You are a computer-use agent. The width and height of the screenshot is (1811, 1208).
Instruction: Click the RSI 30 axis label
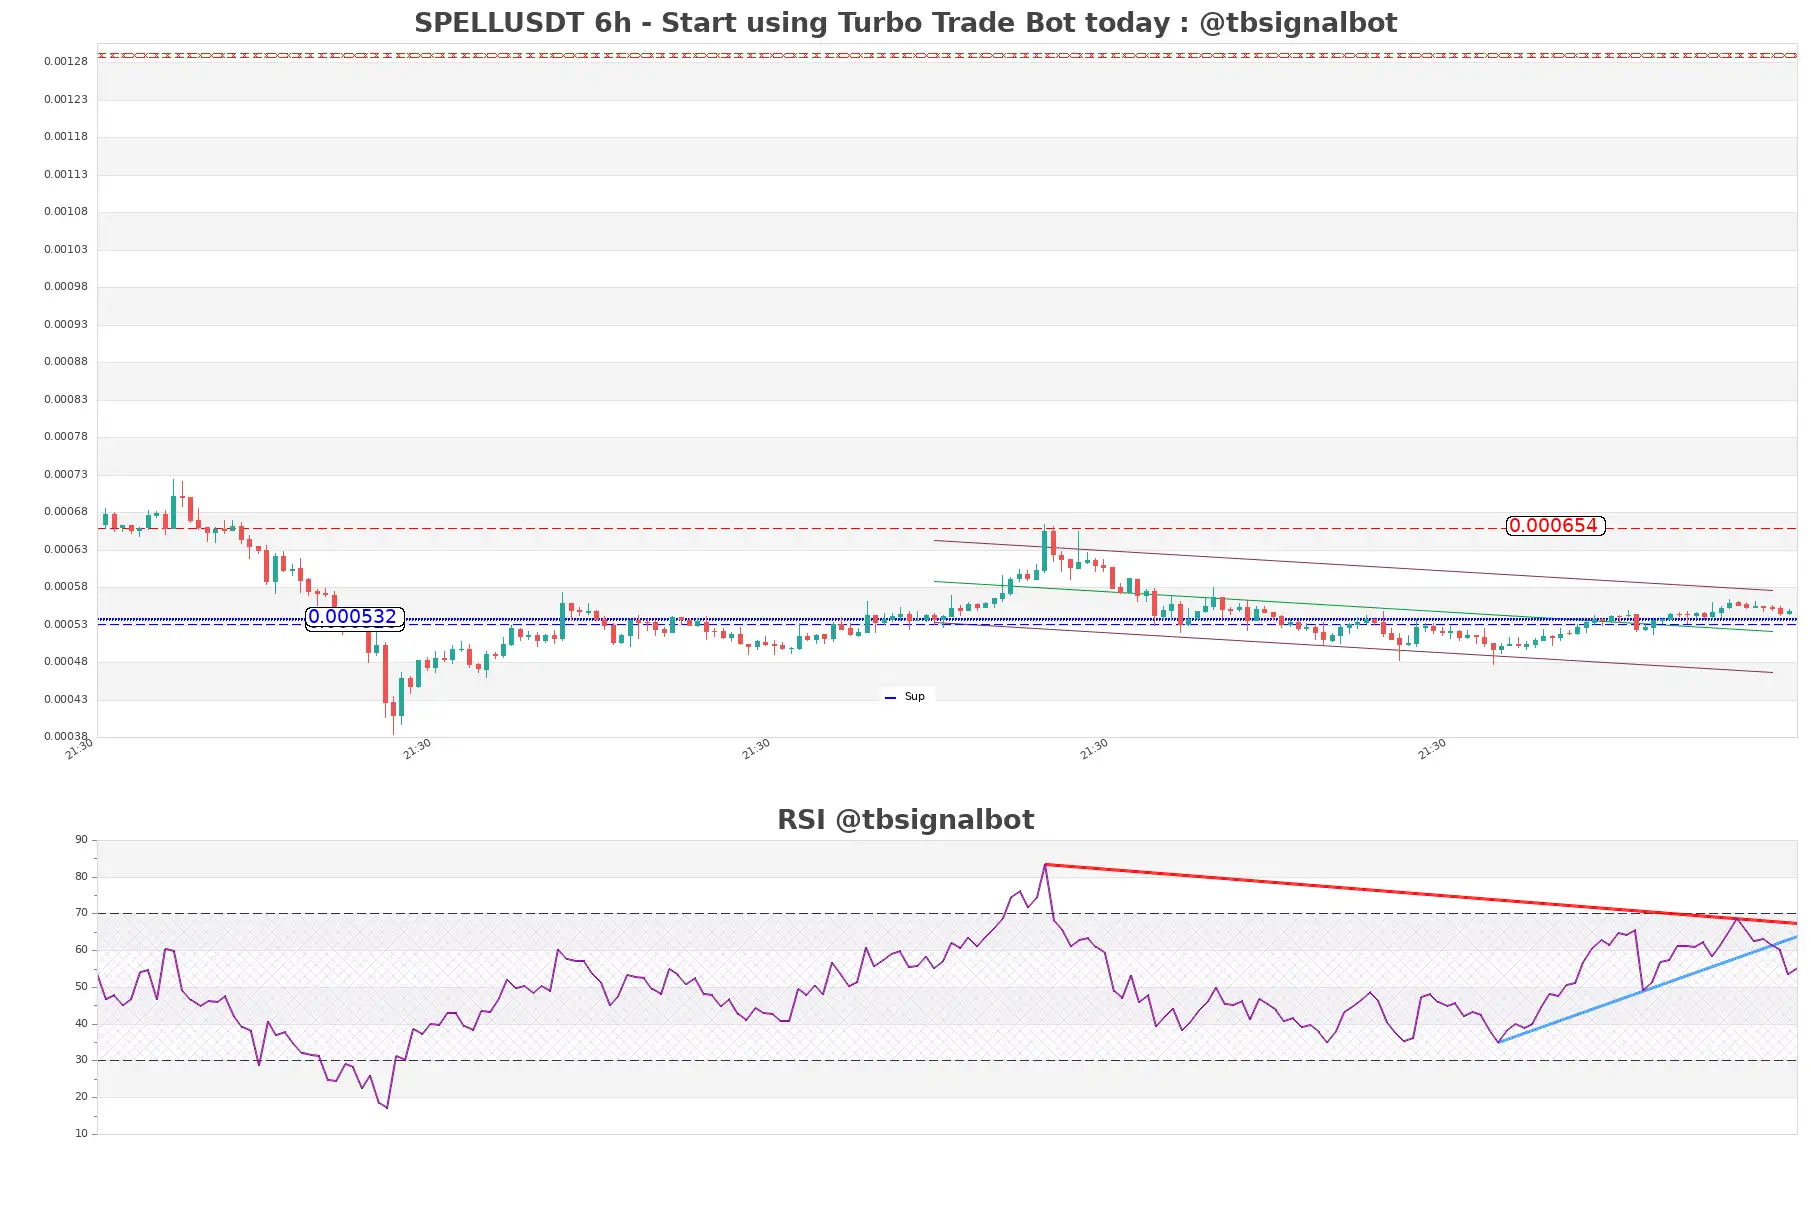click(82, 1060)
